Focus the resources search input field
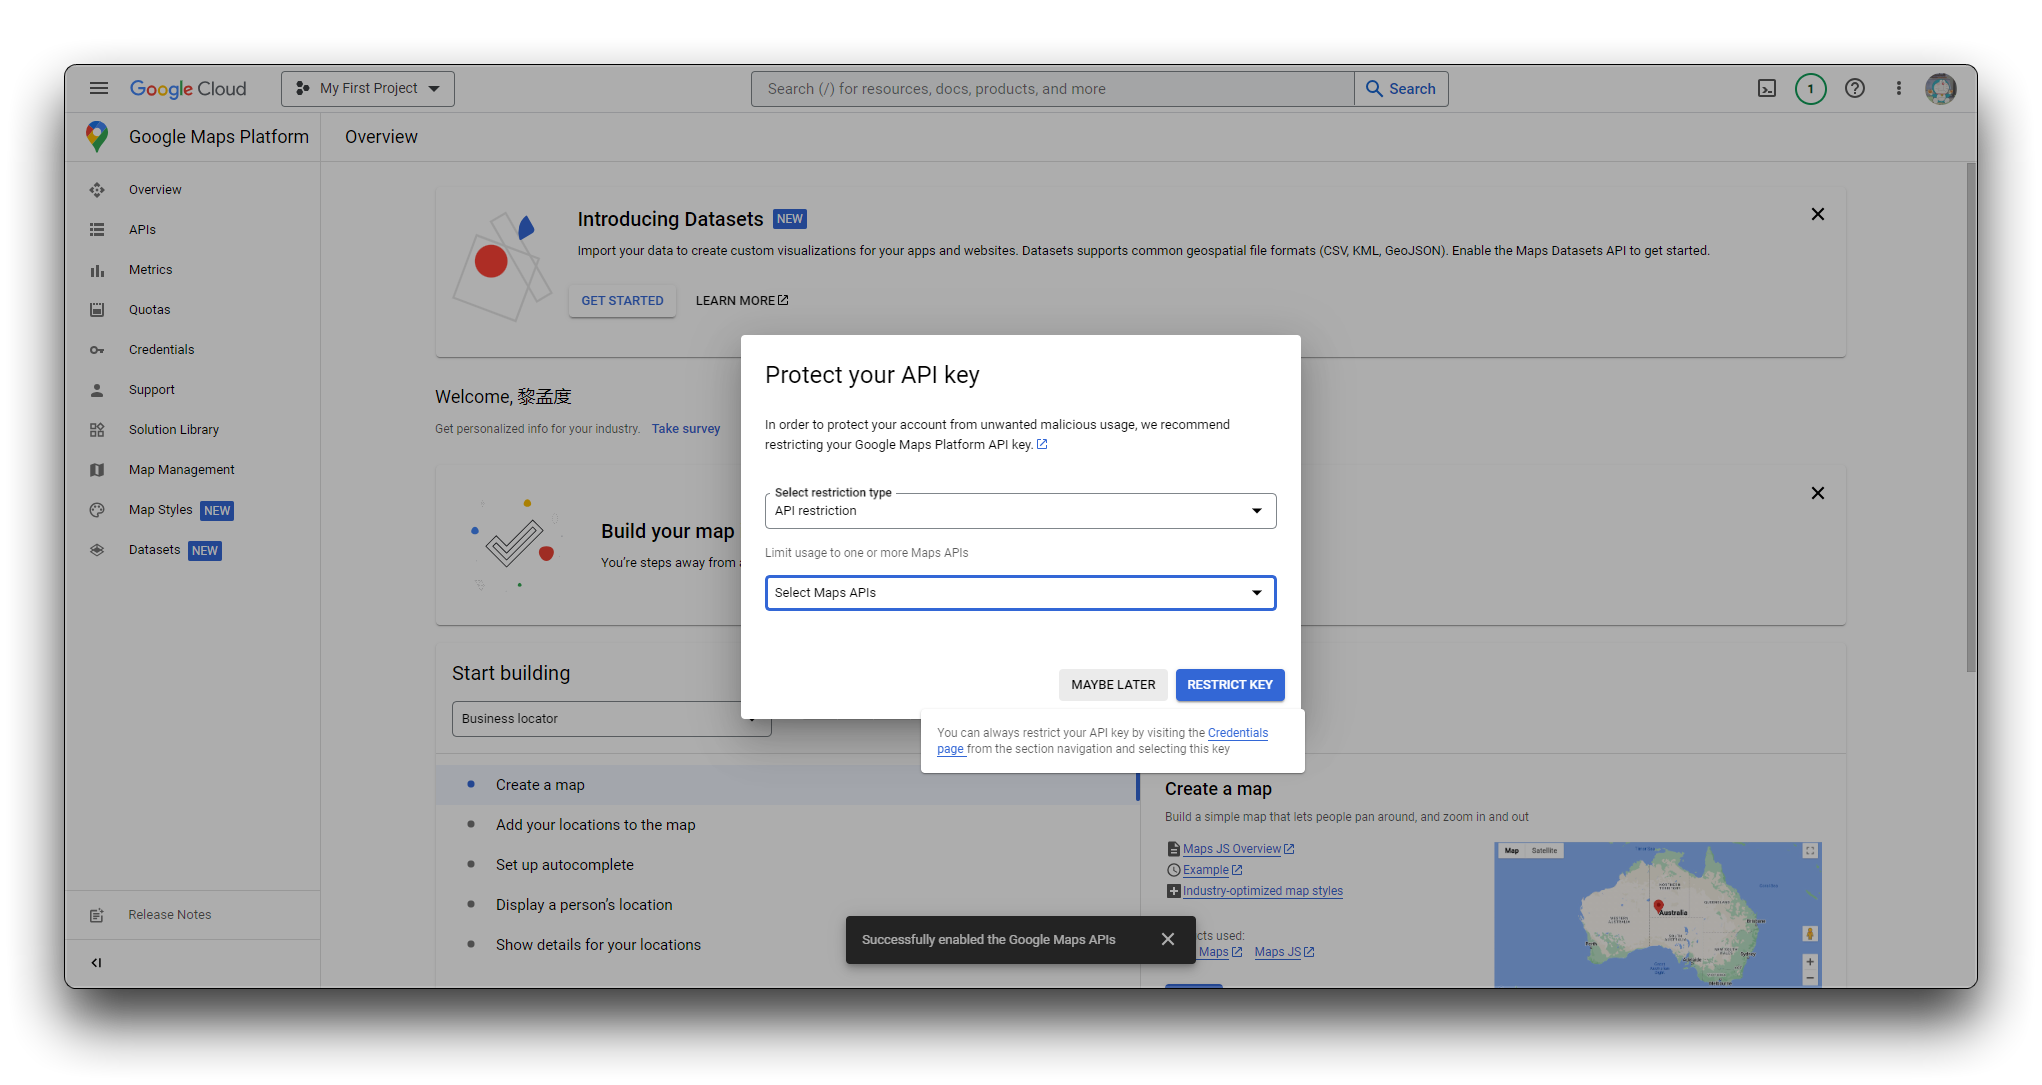The image size is (2042, 1085). click(x=1052, y=88)
